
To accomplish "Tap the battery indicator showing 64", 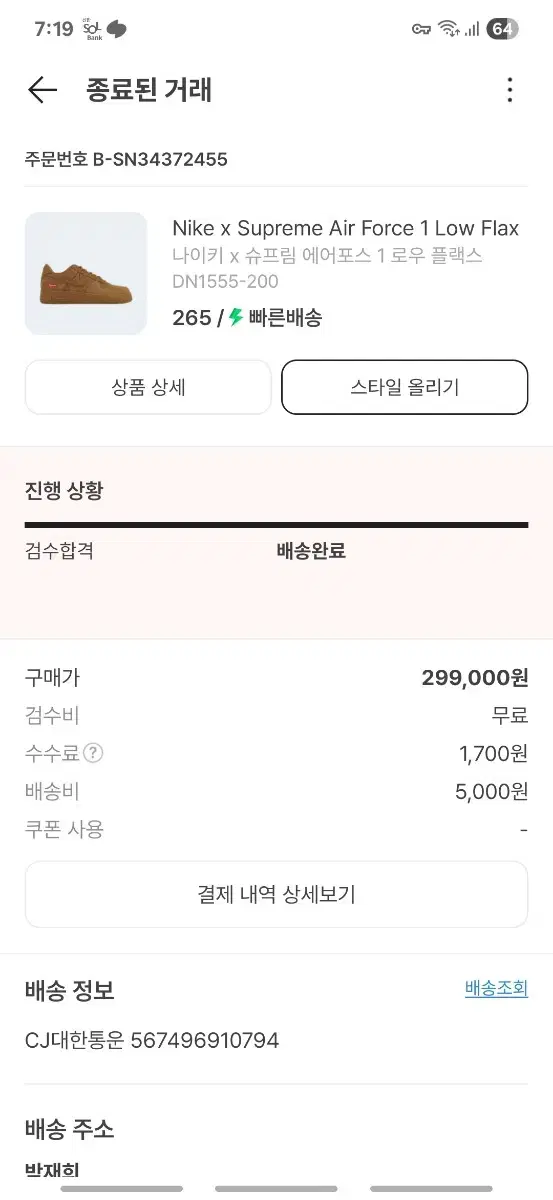I will click(502, 29).
